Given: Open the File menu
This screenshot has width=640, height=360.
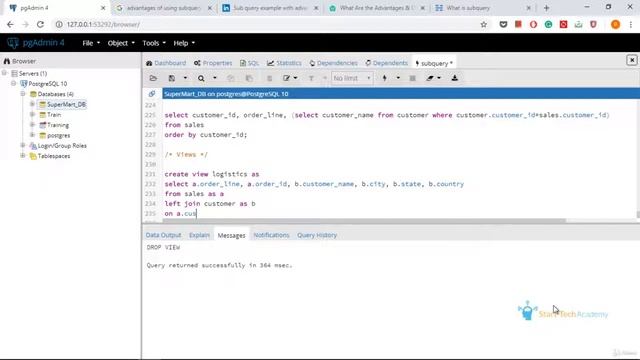Looking at the screenshot, I should tap(91, 43).
